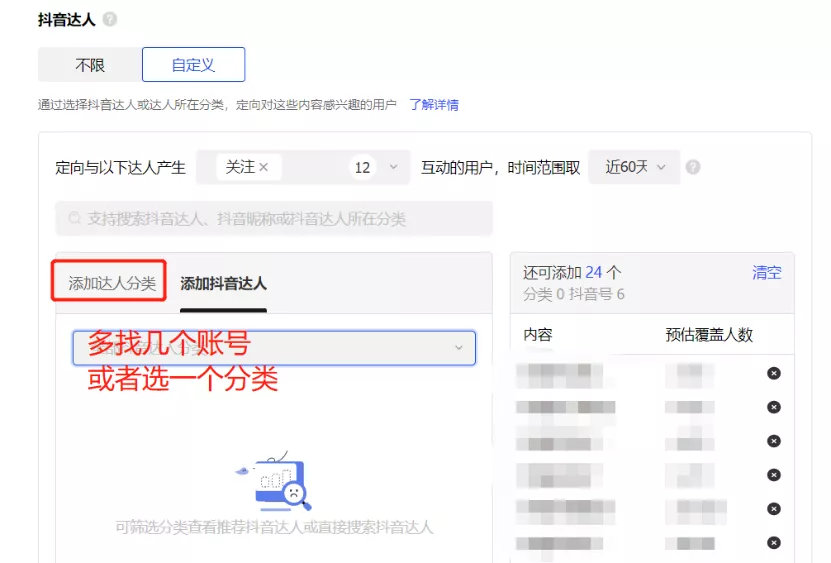Viewport: 831px width, 563px height.
Task: Click the search field for 抖音达人
Action: tap(274, 218)
